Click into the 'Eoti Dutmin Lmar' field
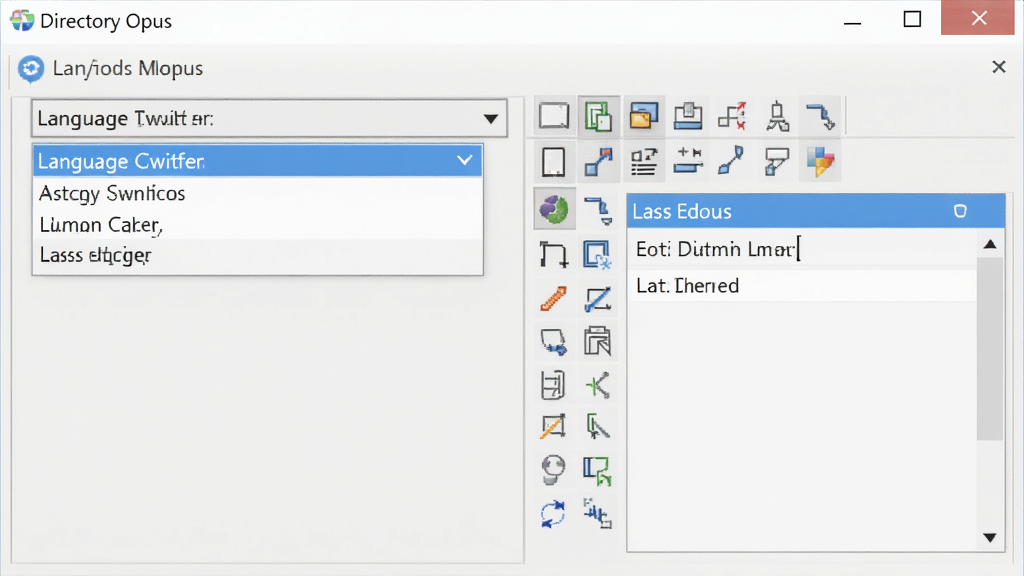Screen dimensions: 1024x576 801,249
